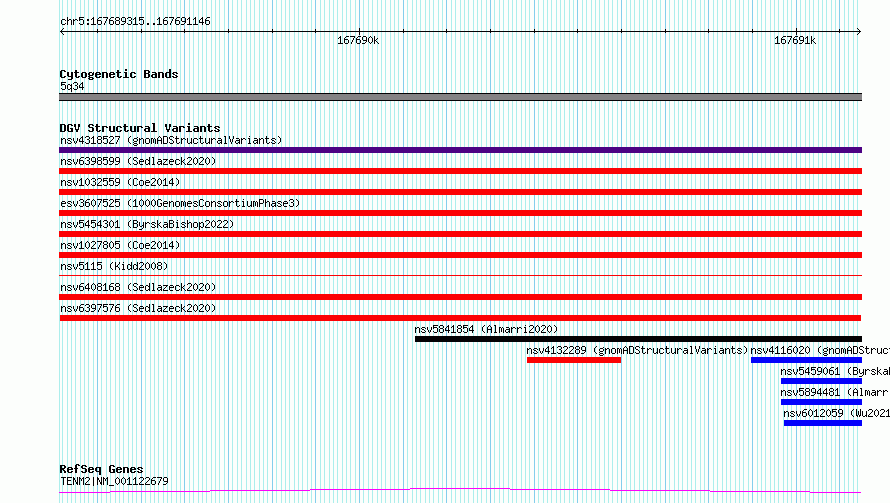Click the red nsv5454301 variant bar
The width and height of the screenshot is (890, 503).
[460, 234]
